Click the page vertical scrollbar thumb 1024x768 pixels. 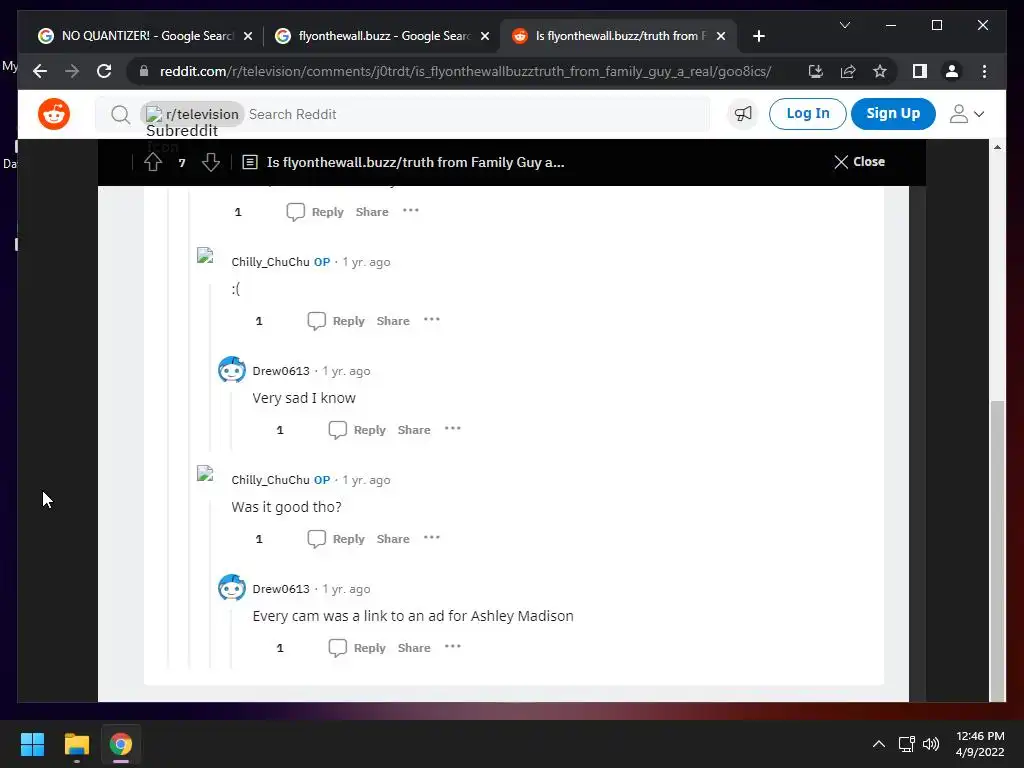pyautogui.click(x=997, y=551)
